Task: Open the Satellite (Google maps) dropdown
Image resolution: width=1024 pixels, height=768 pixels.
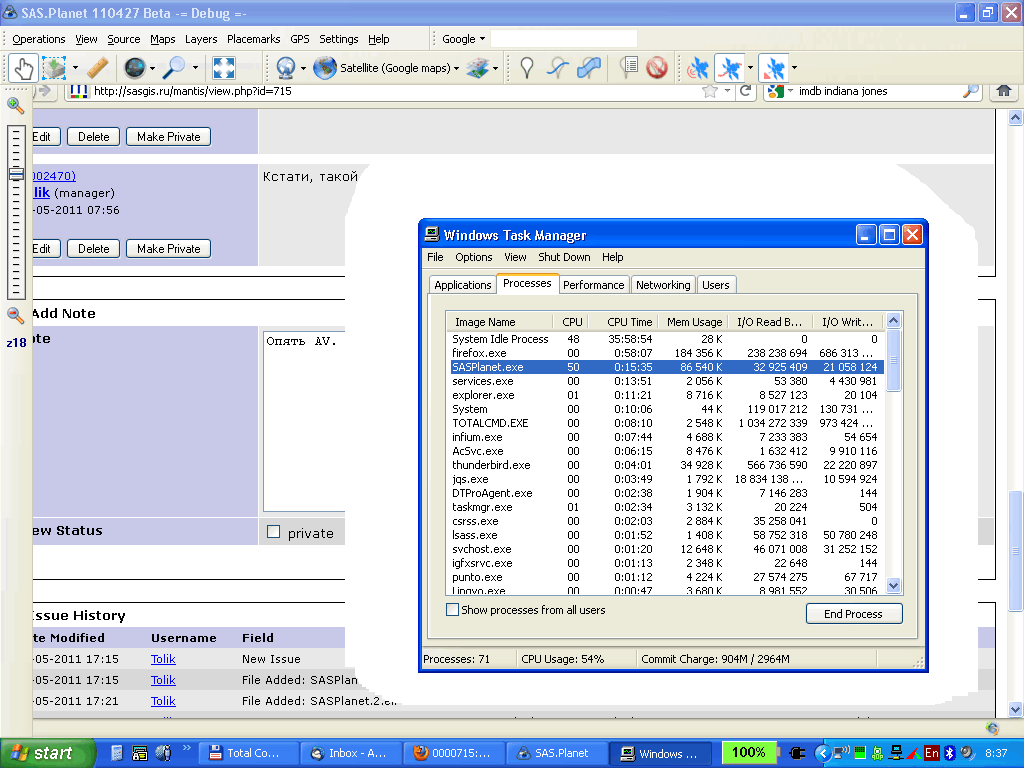Action: (392, 68)
